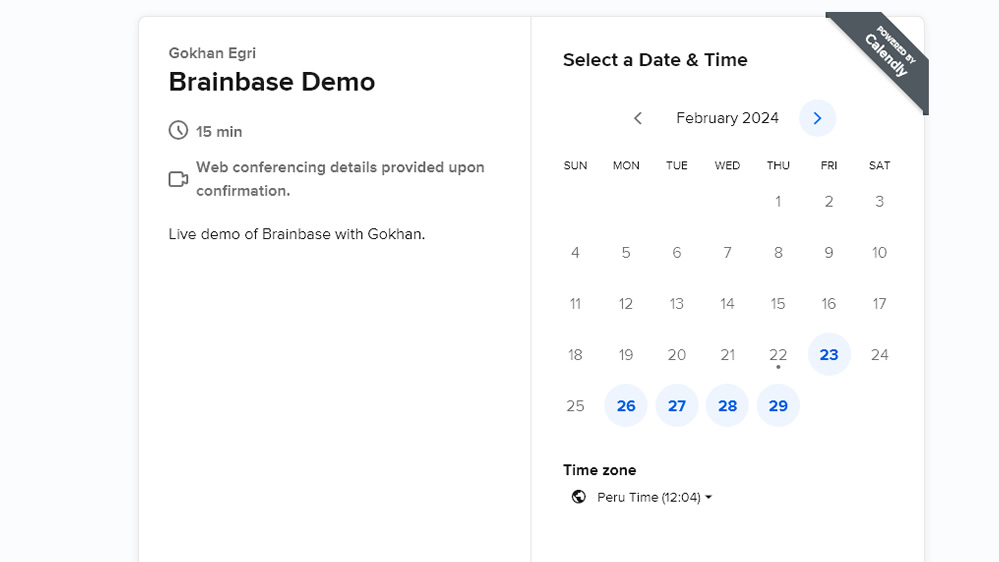The height and width of the screenshot is (562, 999).
Task: Click the unavailable date 24
Action: point(879,354)
